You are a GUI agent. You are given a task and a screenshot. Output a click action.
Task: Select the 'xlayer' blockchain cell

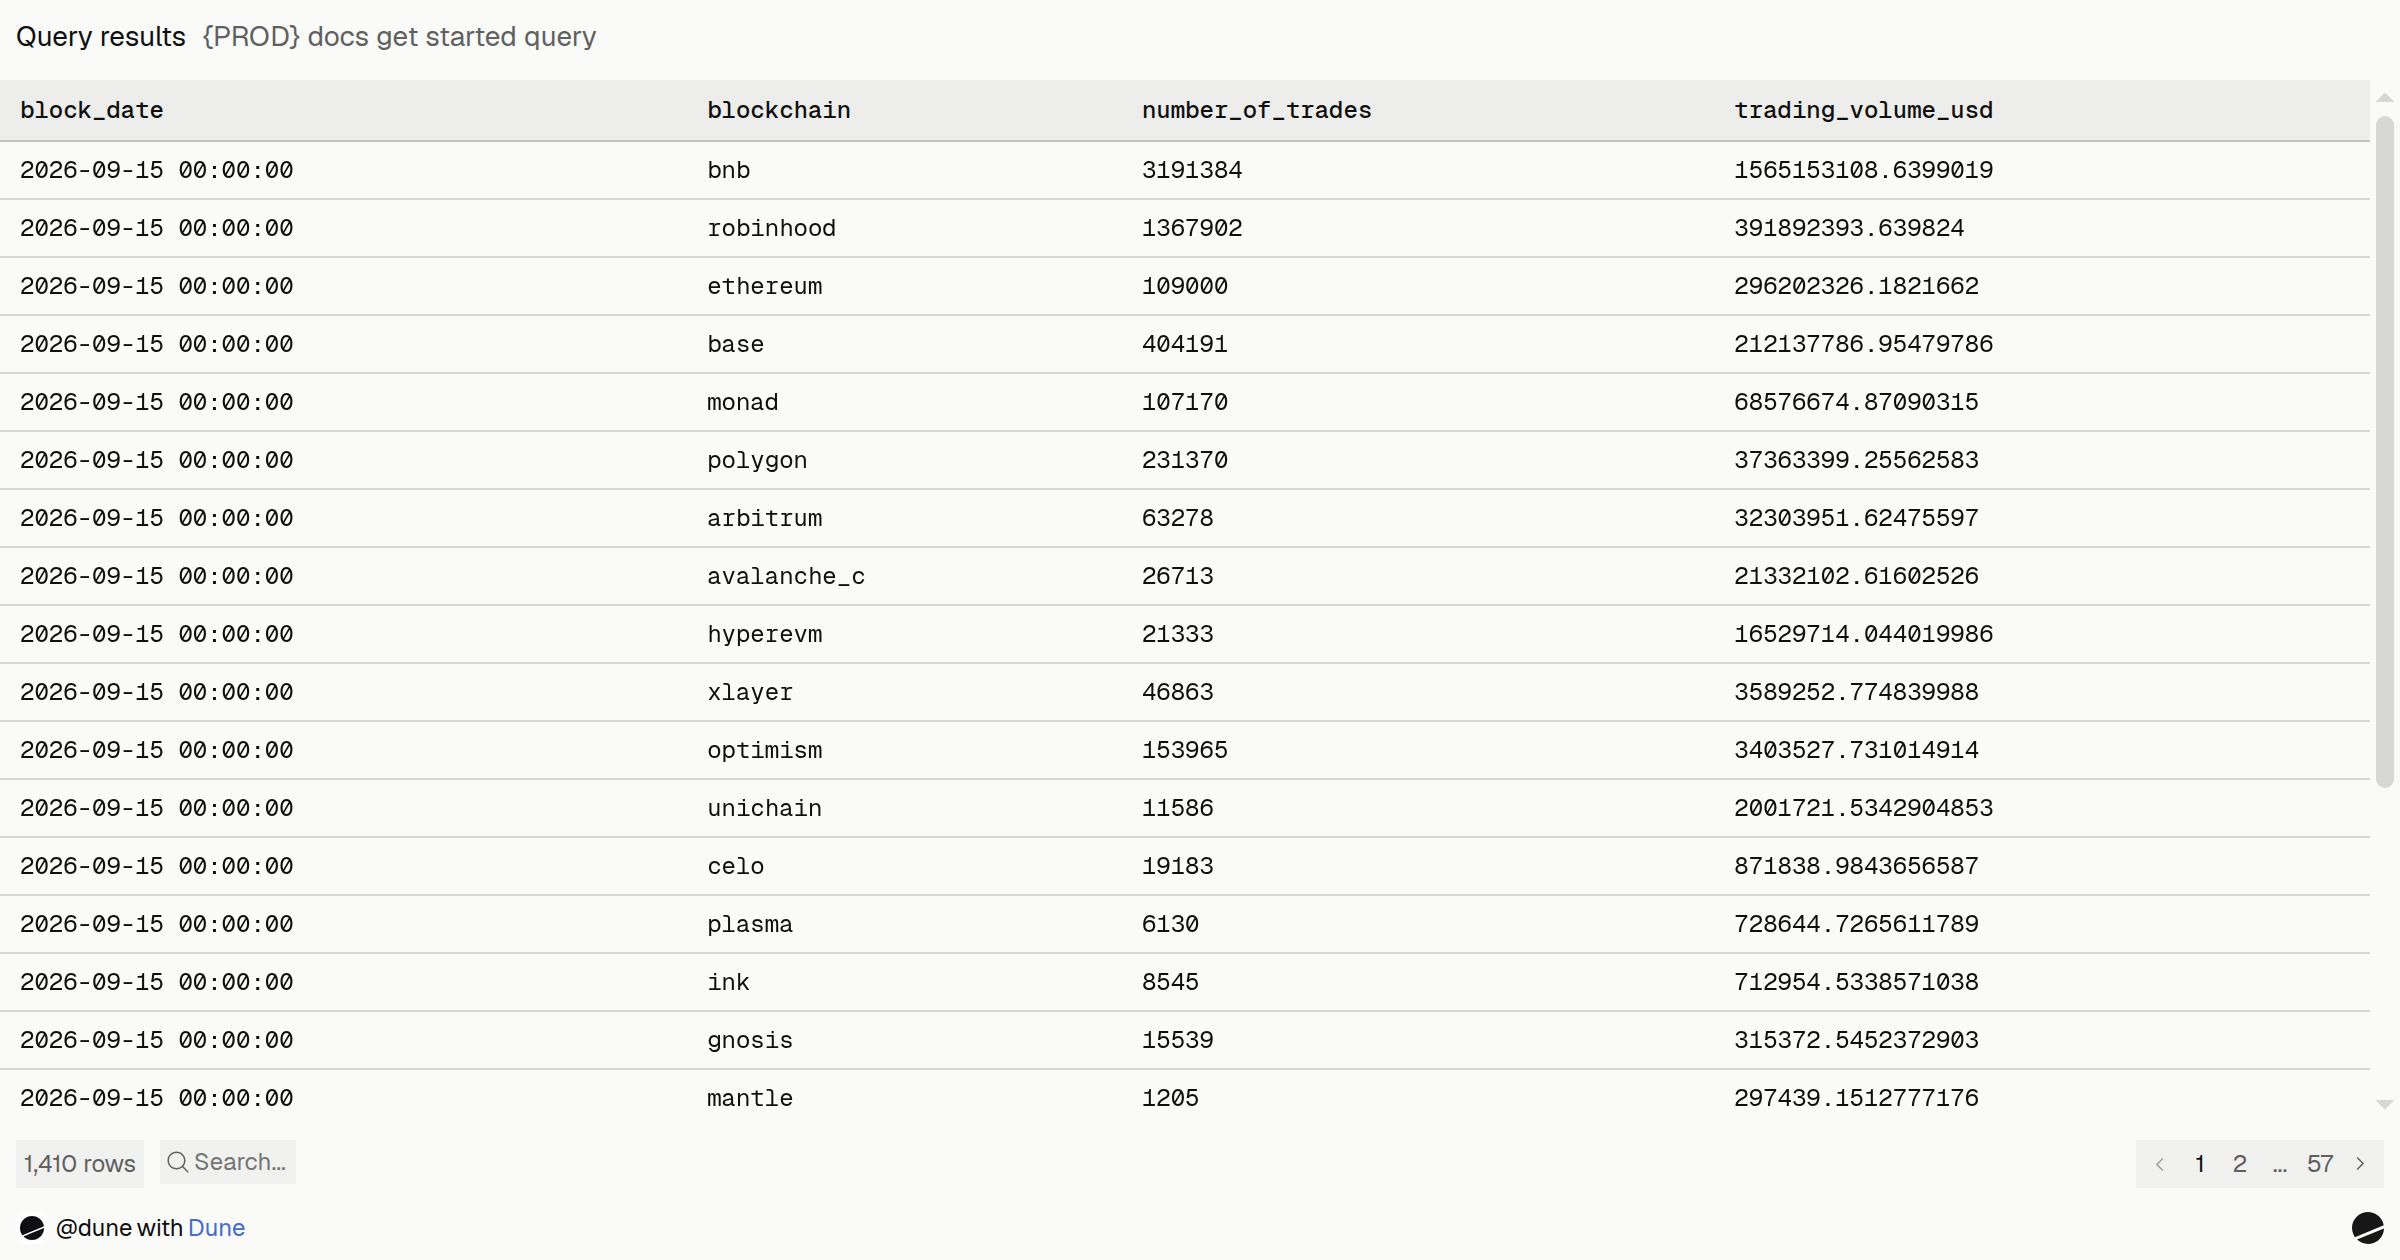click(750, 692)
